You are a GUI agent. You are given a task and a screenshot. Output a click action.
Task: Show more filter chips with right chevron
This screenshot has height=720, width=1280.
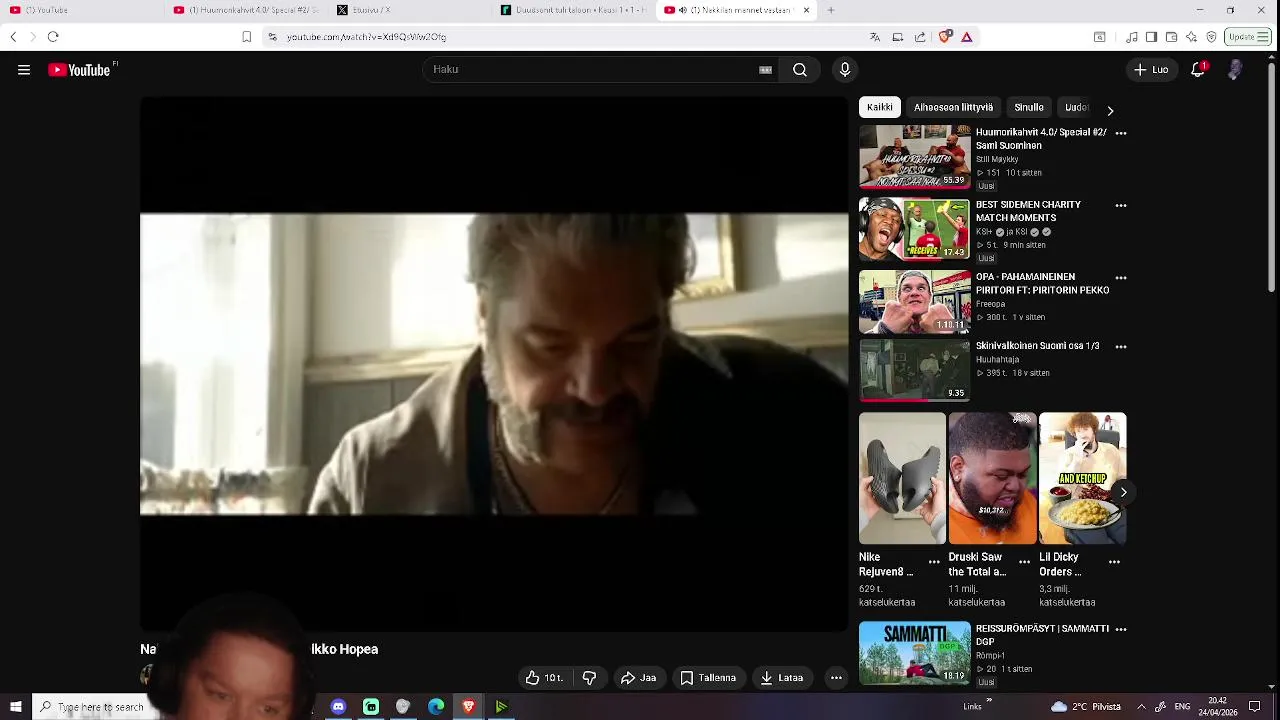point(1110,111)
